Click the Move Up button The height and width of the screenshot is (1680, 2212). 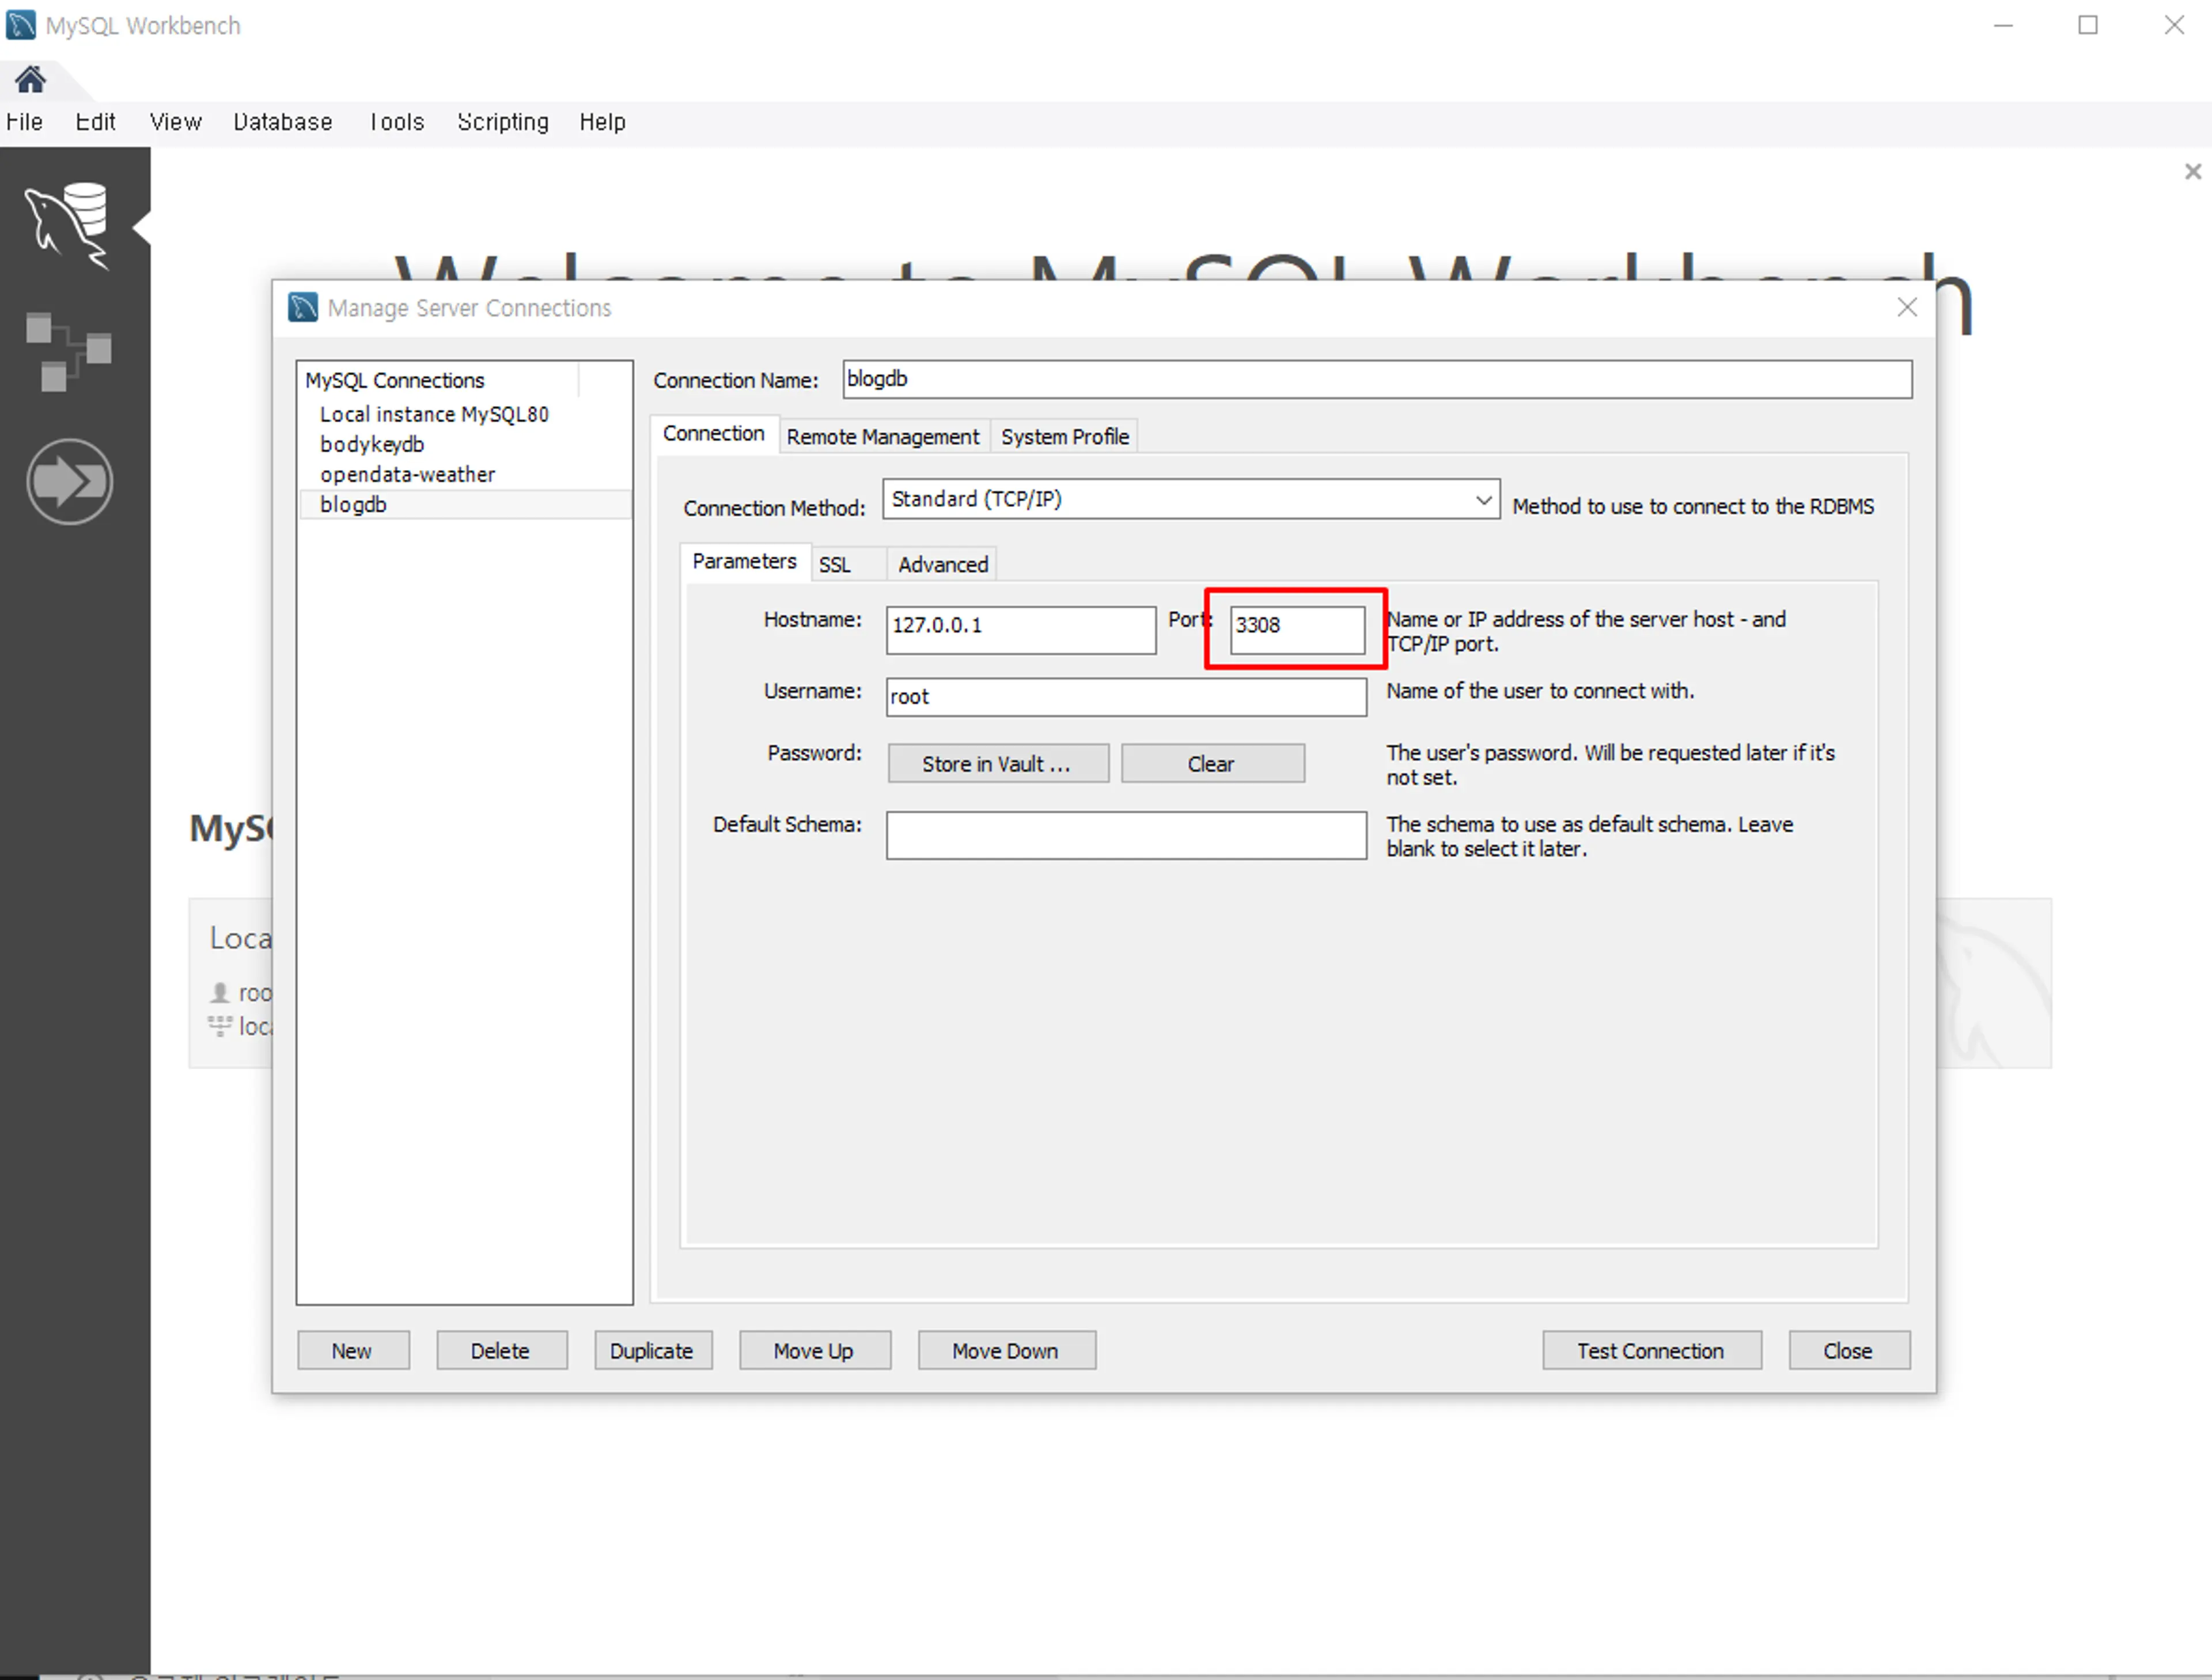pos(815,1351)
